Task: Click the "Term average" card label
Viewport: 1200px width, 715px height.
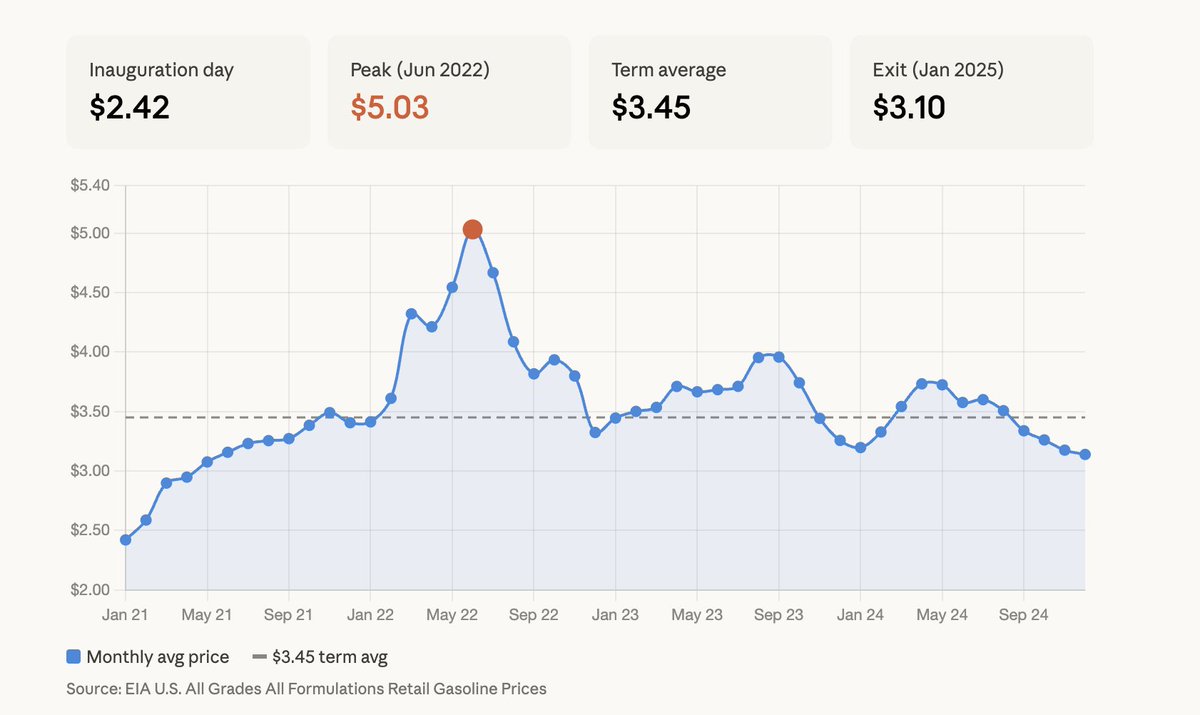Action: [x=669, y=70]
